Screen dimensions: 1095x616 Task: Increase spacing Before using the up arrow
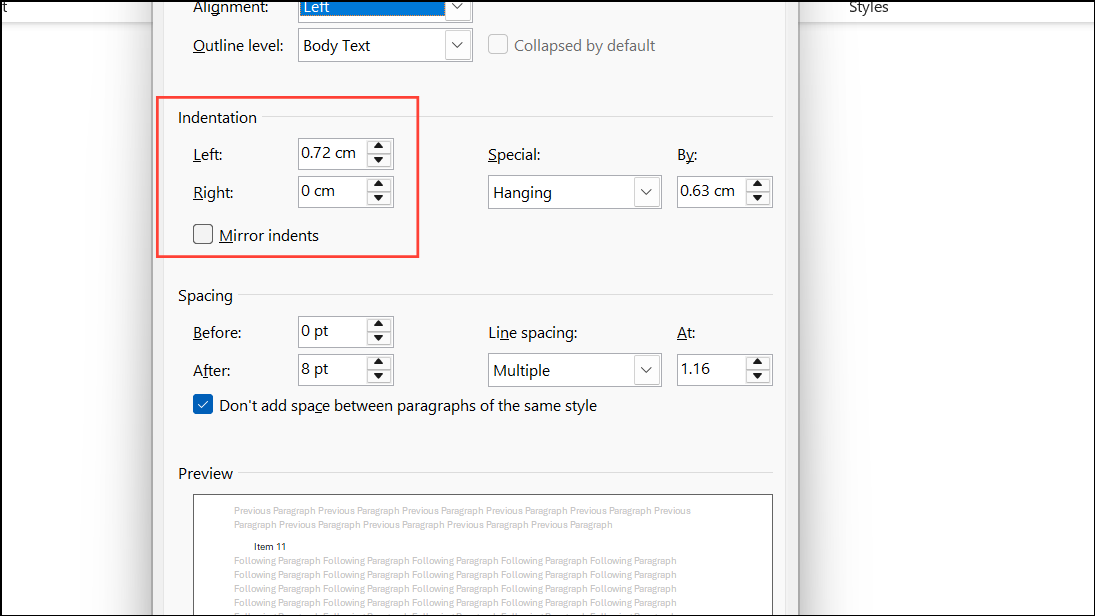click(x=379, y=325)
